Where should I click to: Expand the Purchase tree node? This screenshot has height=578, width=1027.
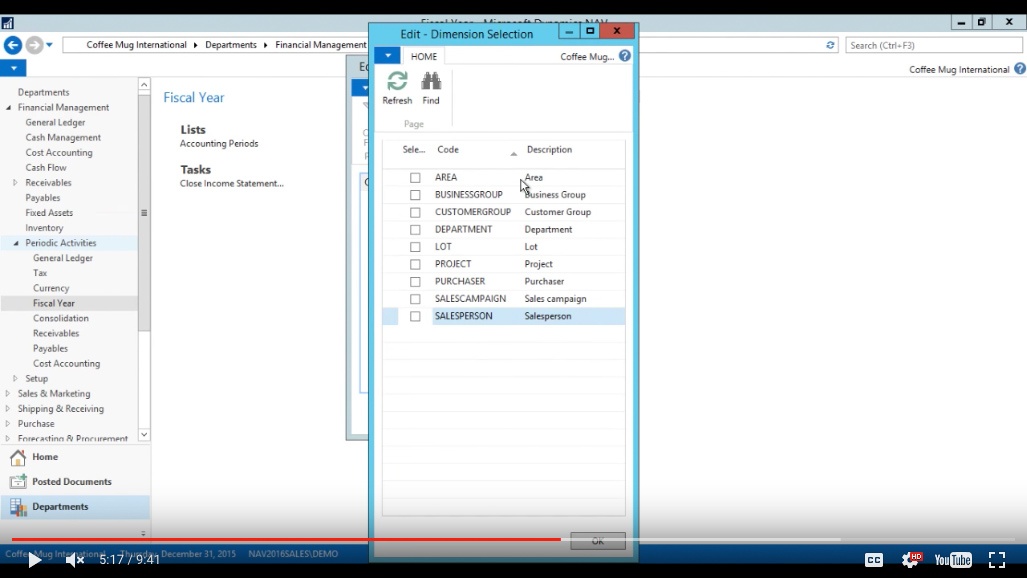(x=8, y=424)
